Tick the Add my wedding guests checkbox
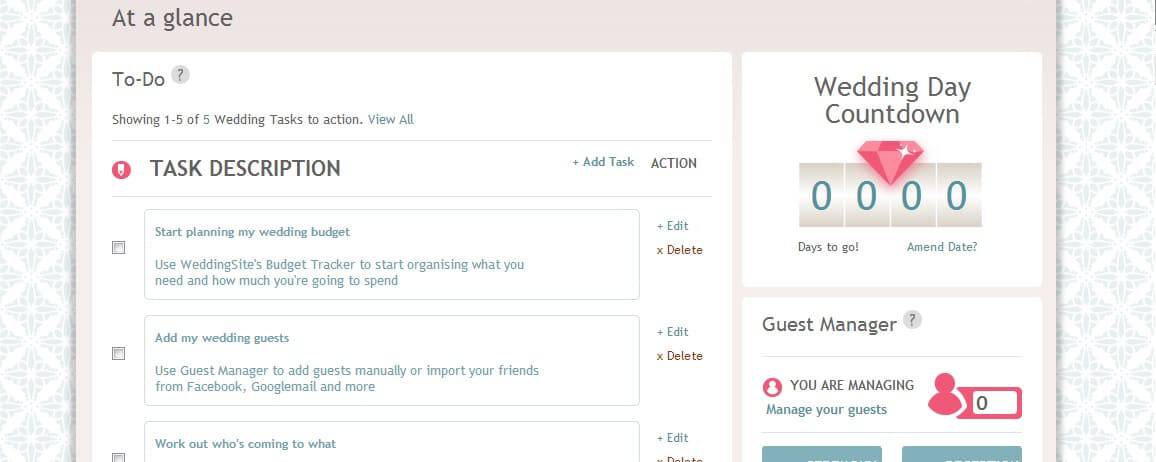This screenshot has height=462, width=1156. (119, 354)
